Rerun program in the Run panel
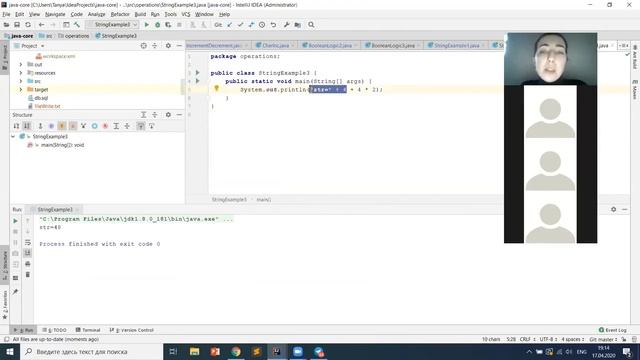 (16, 221)
